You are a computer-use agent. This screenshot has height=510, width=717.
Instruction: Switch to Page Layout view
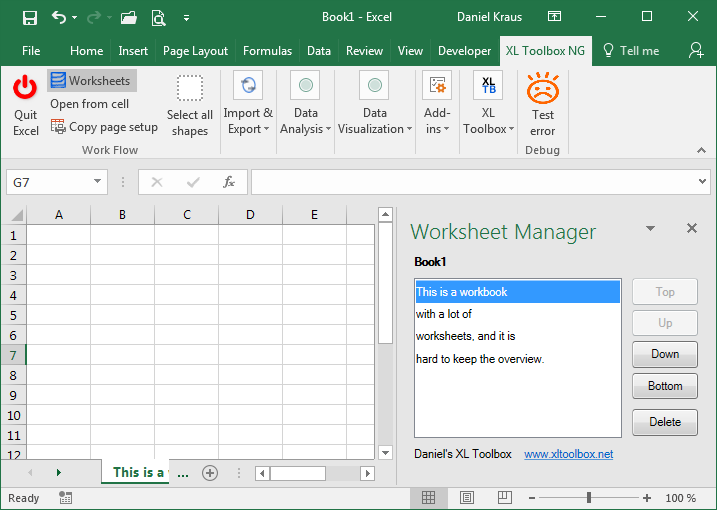pyautogui.click(x=467, y=498)
